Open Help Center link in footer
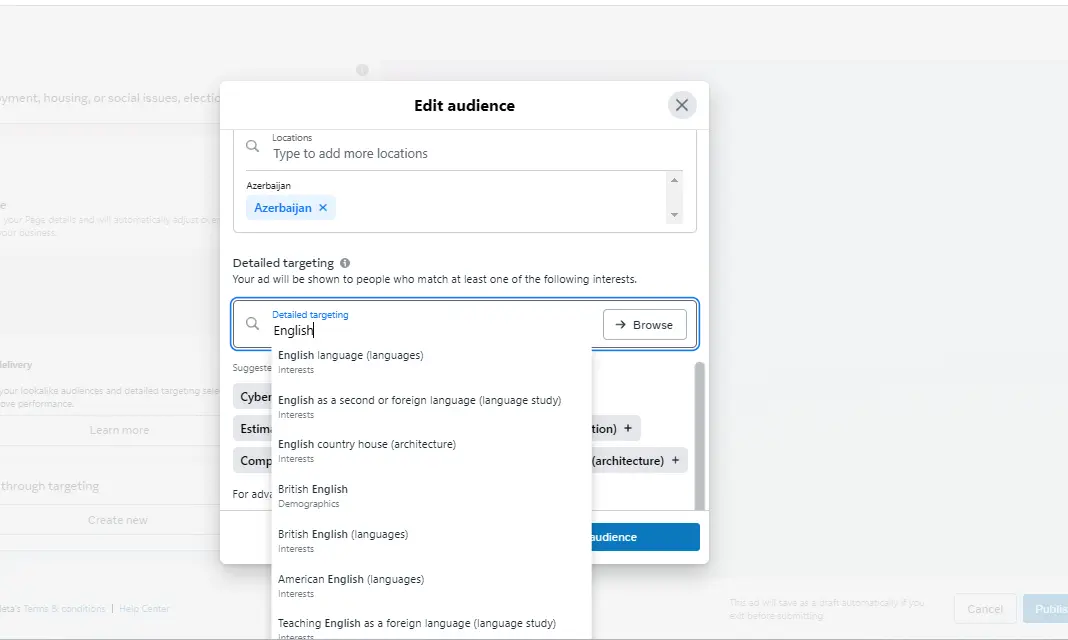Image resolution: width=1068 pixels, height=640 pixels. 144,609
